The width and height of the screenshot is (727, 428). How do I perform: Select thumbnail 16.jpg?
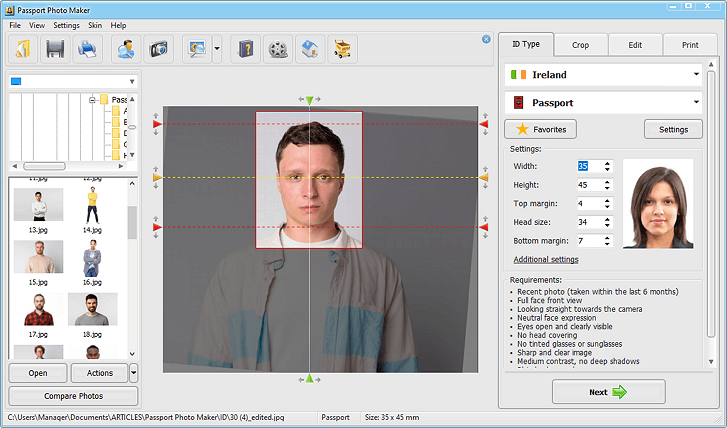pyautogui.click(x=92, y=262)
